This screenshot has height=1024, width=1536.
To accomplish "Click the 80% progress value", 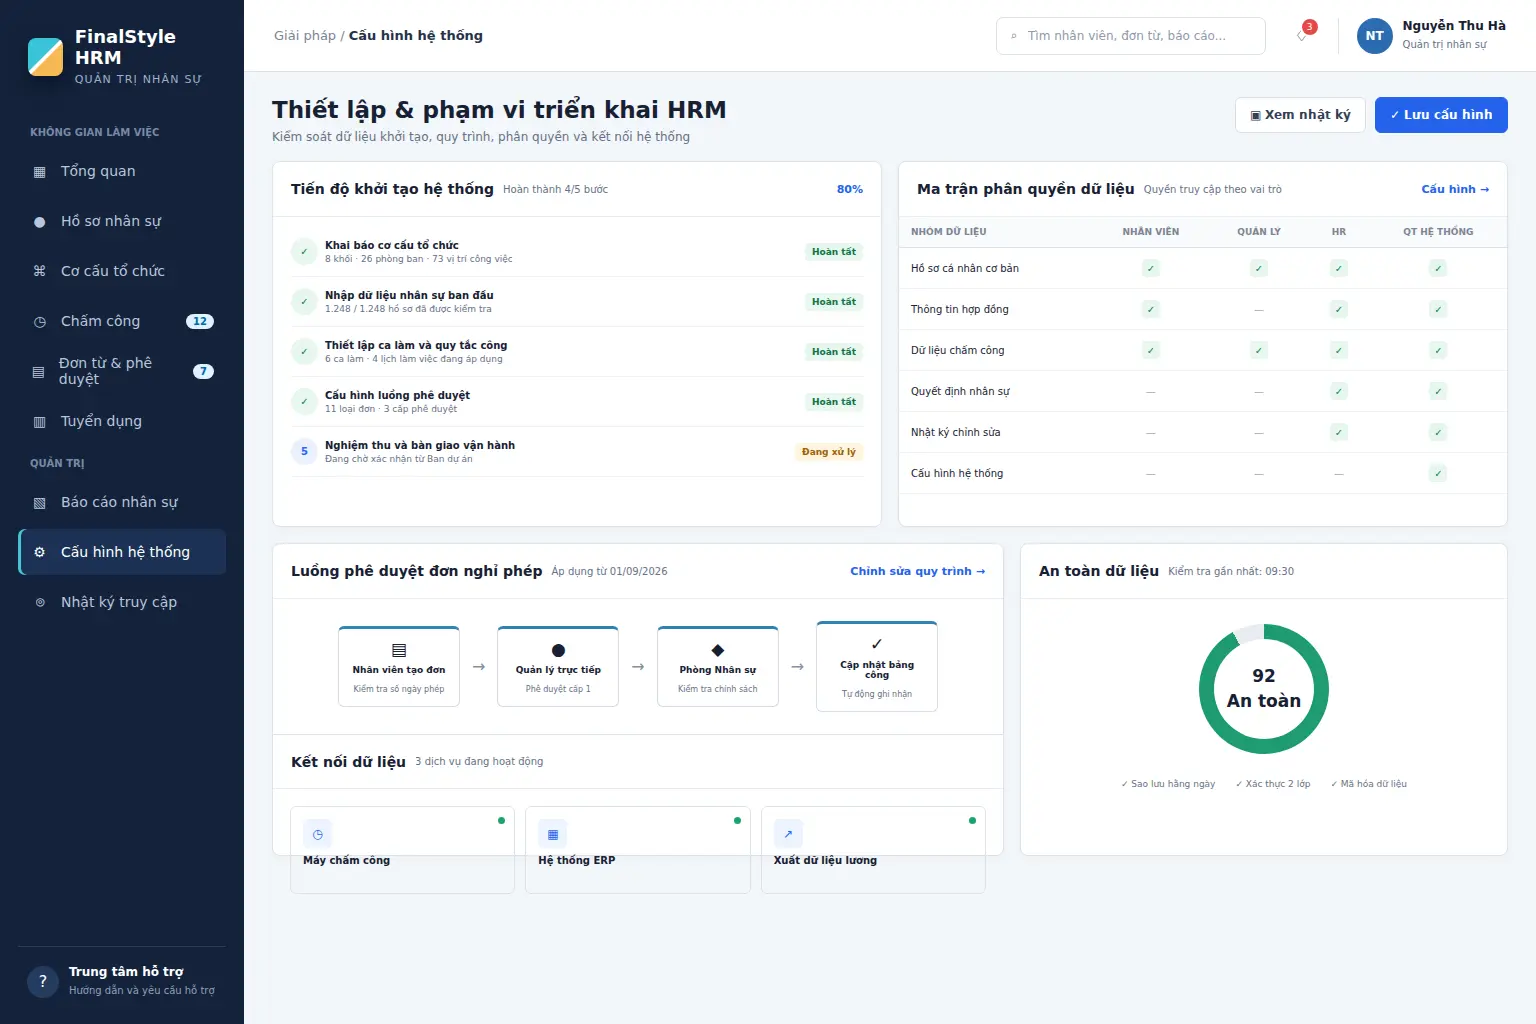I will click(850, 189).
